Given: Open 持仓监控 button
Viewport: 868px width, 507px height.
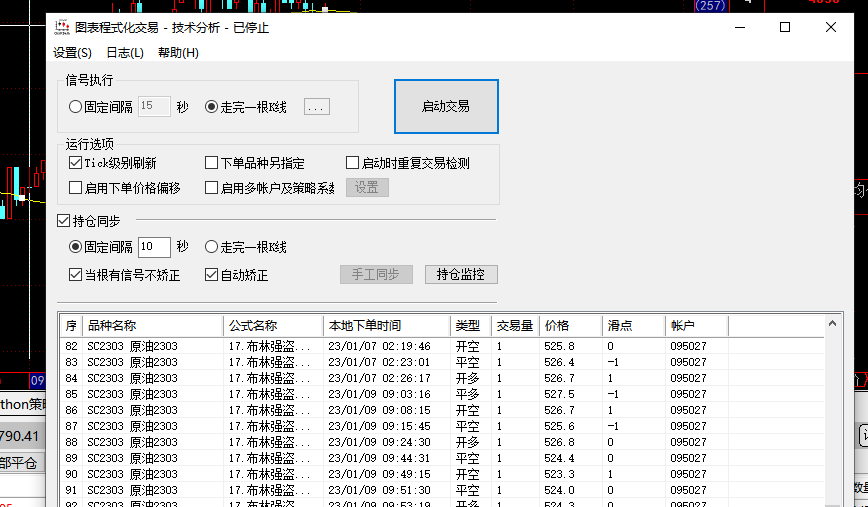Looking at the screenshot, I should [461, 274].
